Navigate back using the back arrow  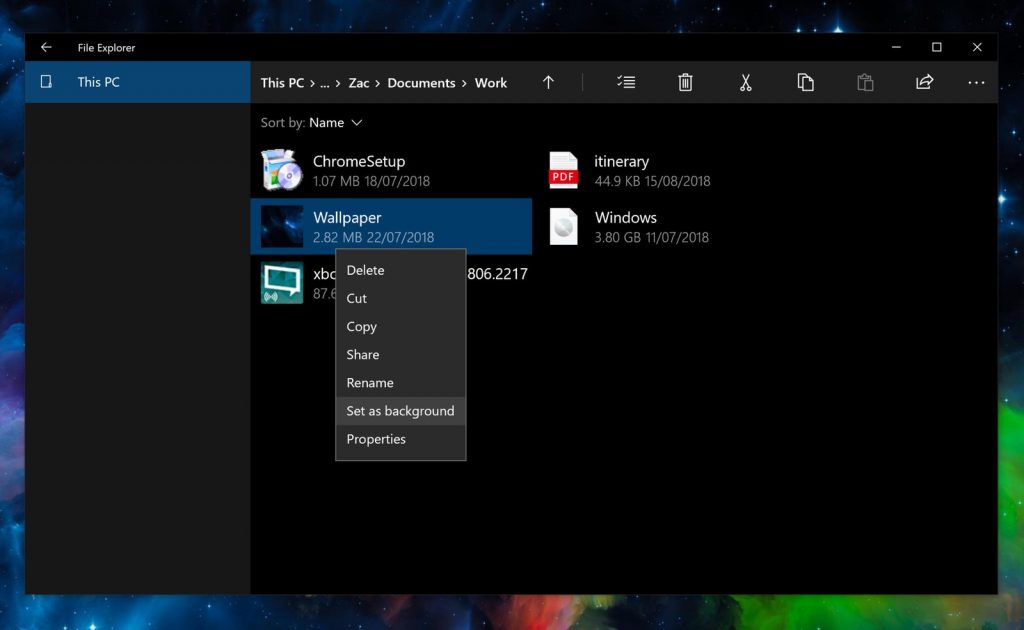(45, 47)
